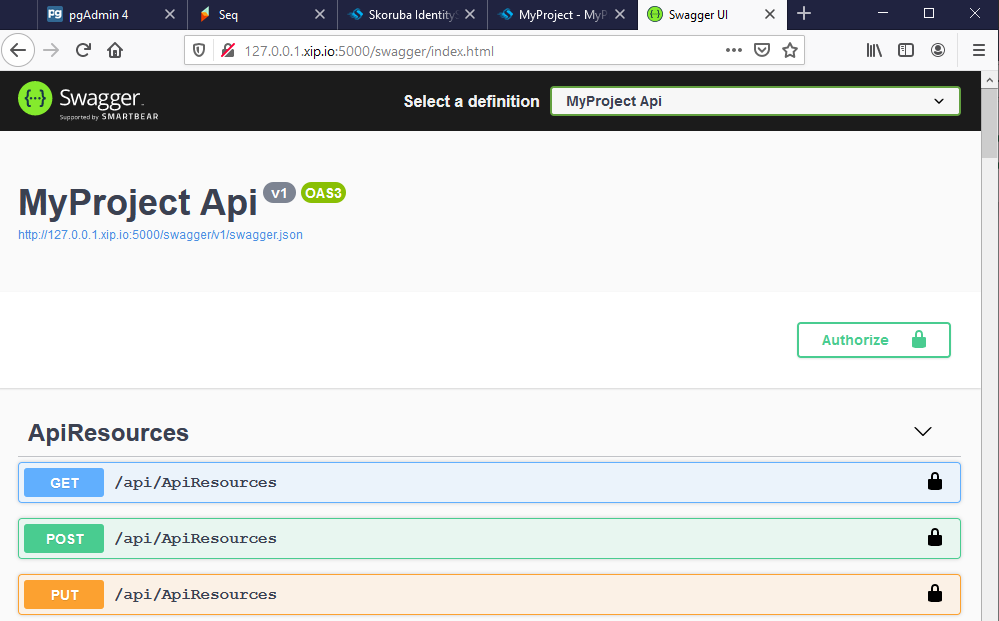Image resolution: width=999 pixels, height=621 pixels.
Task: Click the ApiResources section heading
Action: (108, 433)
